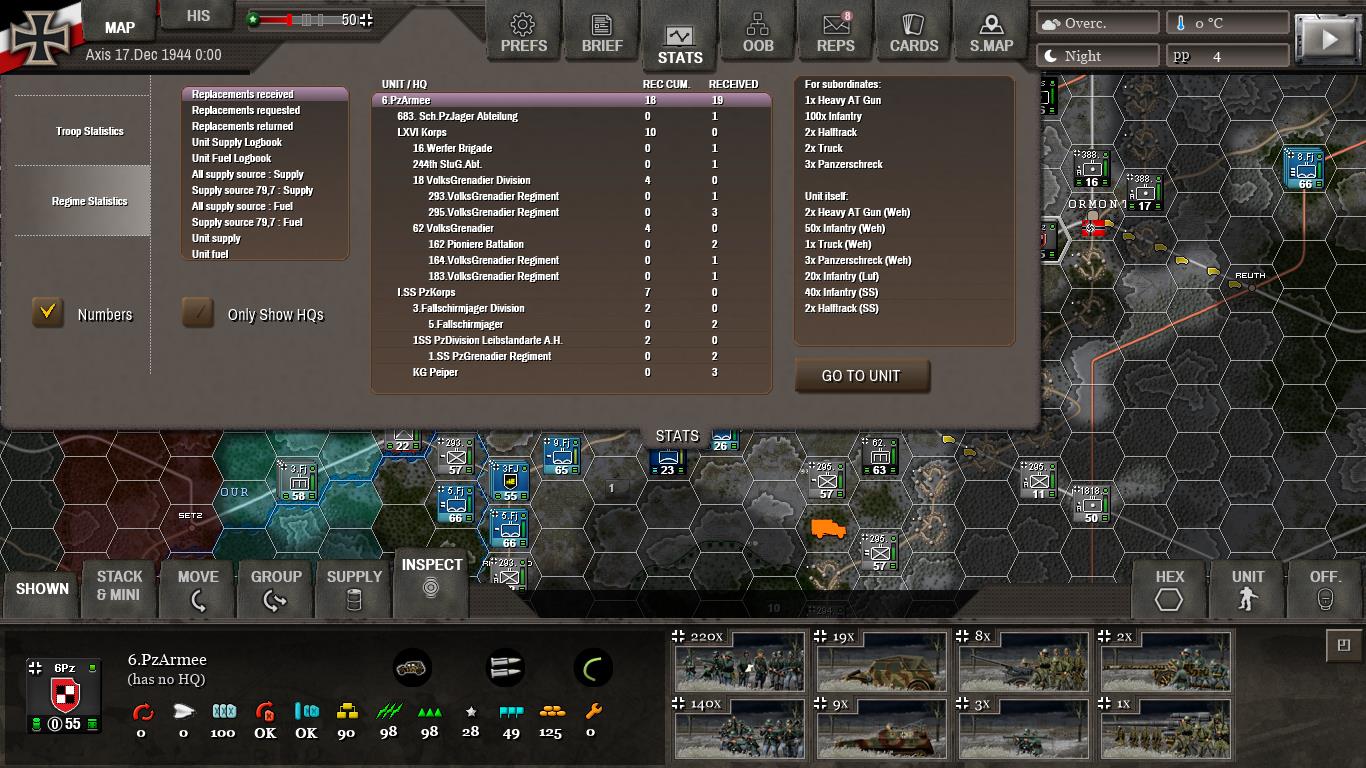The image size is (1366, 768).
Task: Click the end turn play arrow
Action: click(1330, 40)
